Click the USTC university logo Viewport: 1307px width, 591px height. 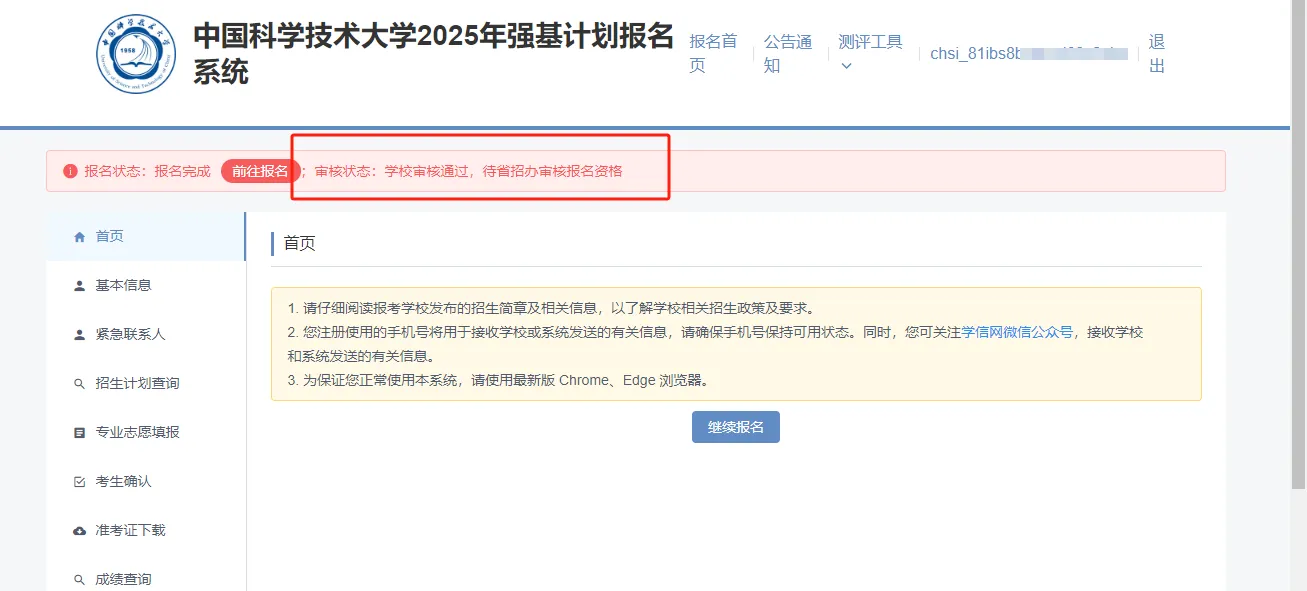click(136, 55)
